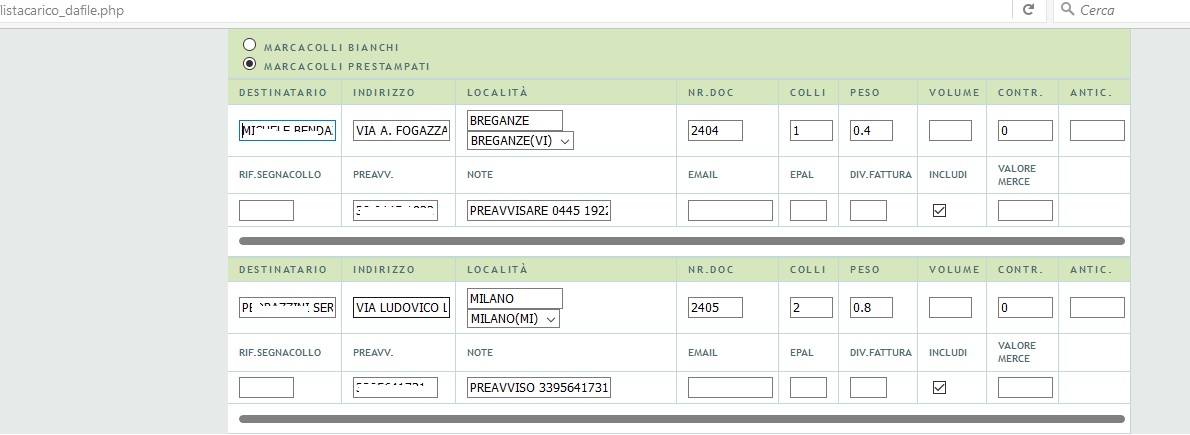The height and width of the screenshot is (435, 1190).
Task: Click the PREAVVISO 3395641731 note field
Action: (539, 387)
